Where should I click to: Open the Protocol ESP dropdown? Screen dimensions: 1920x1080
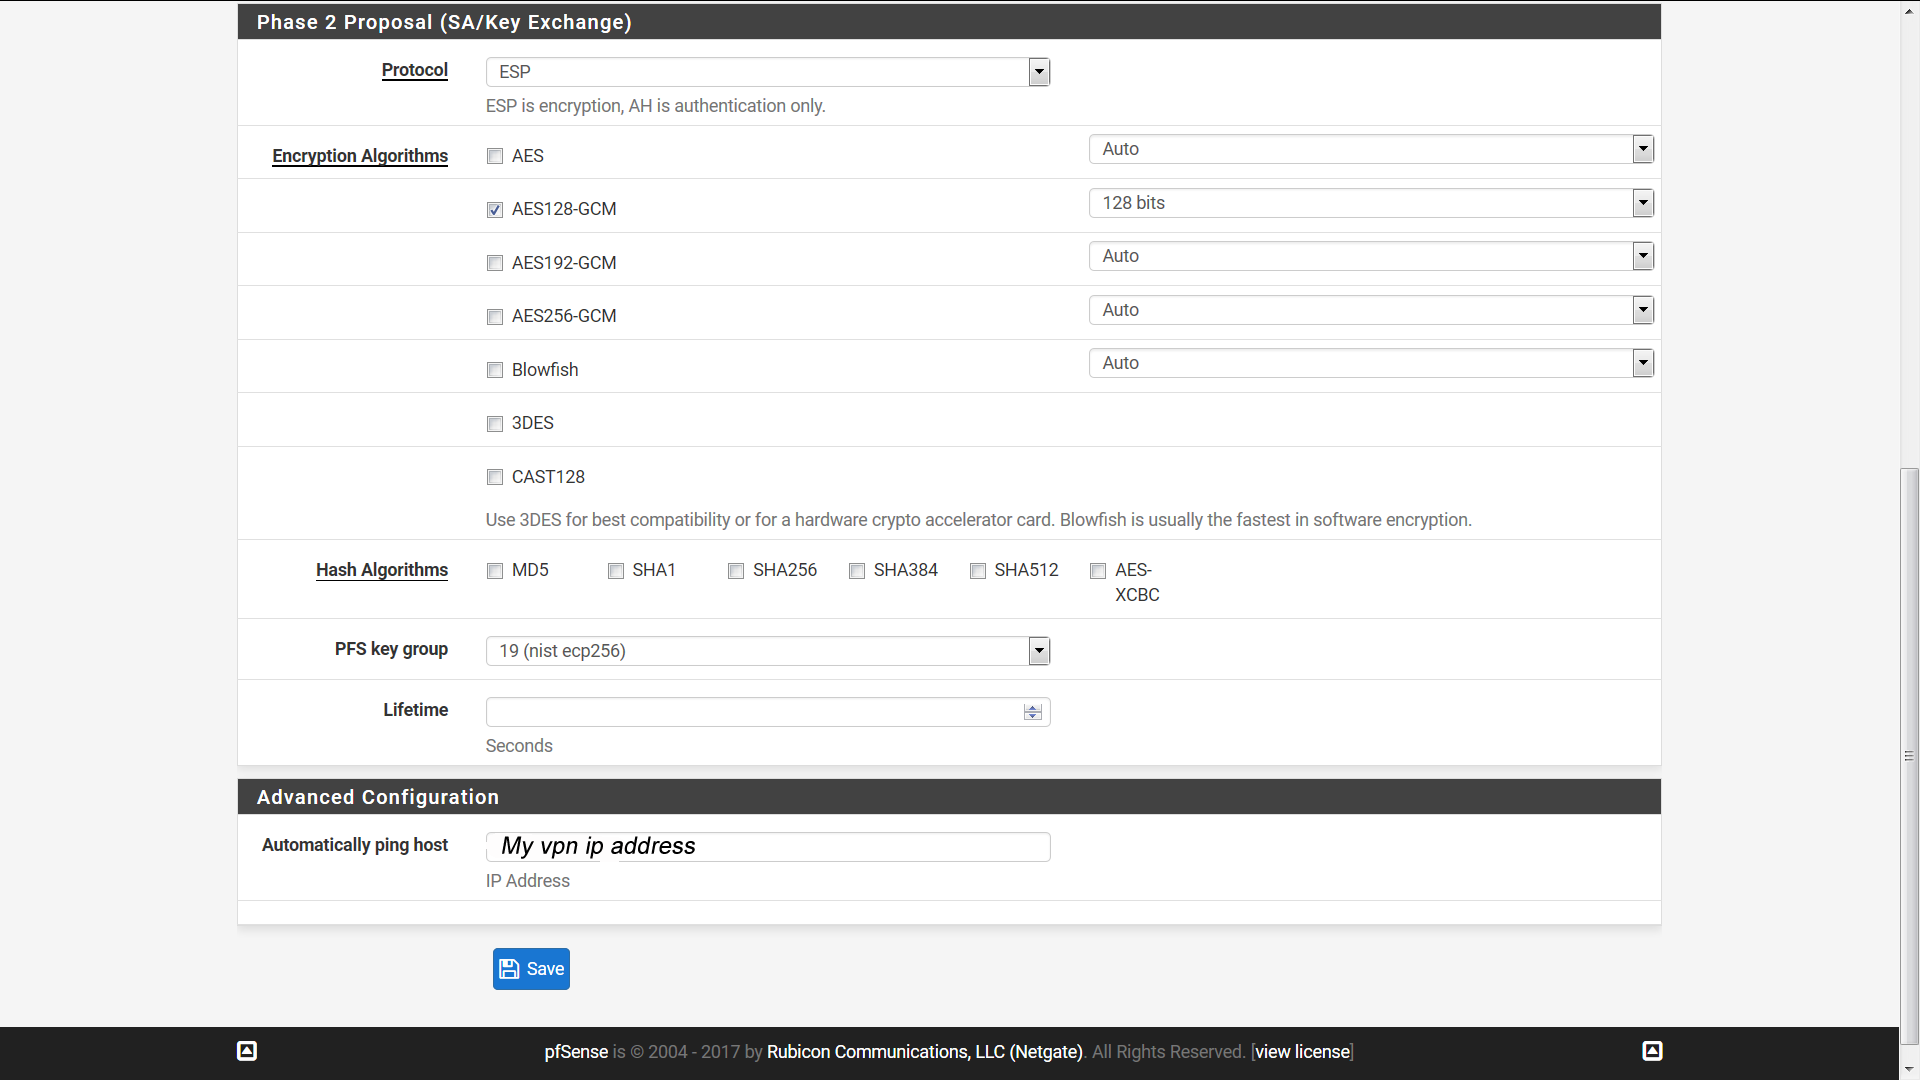[x=768, y=72]
